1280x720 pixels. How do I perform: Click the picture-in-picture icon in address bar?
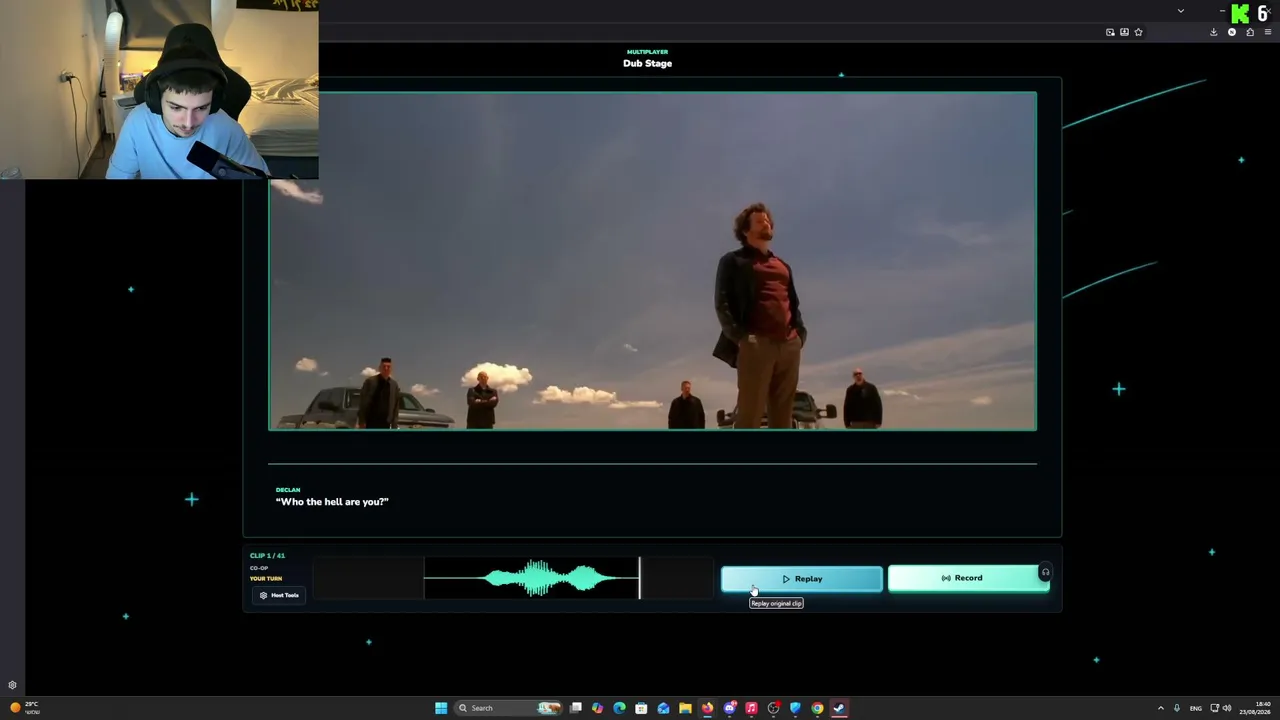click(x=1110, y=32)
